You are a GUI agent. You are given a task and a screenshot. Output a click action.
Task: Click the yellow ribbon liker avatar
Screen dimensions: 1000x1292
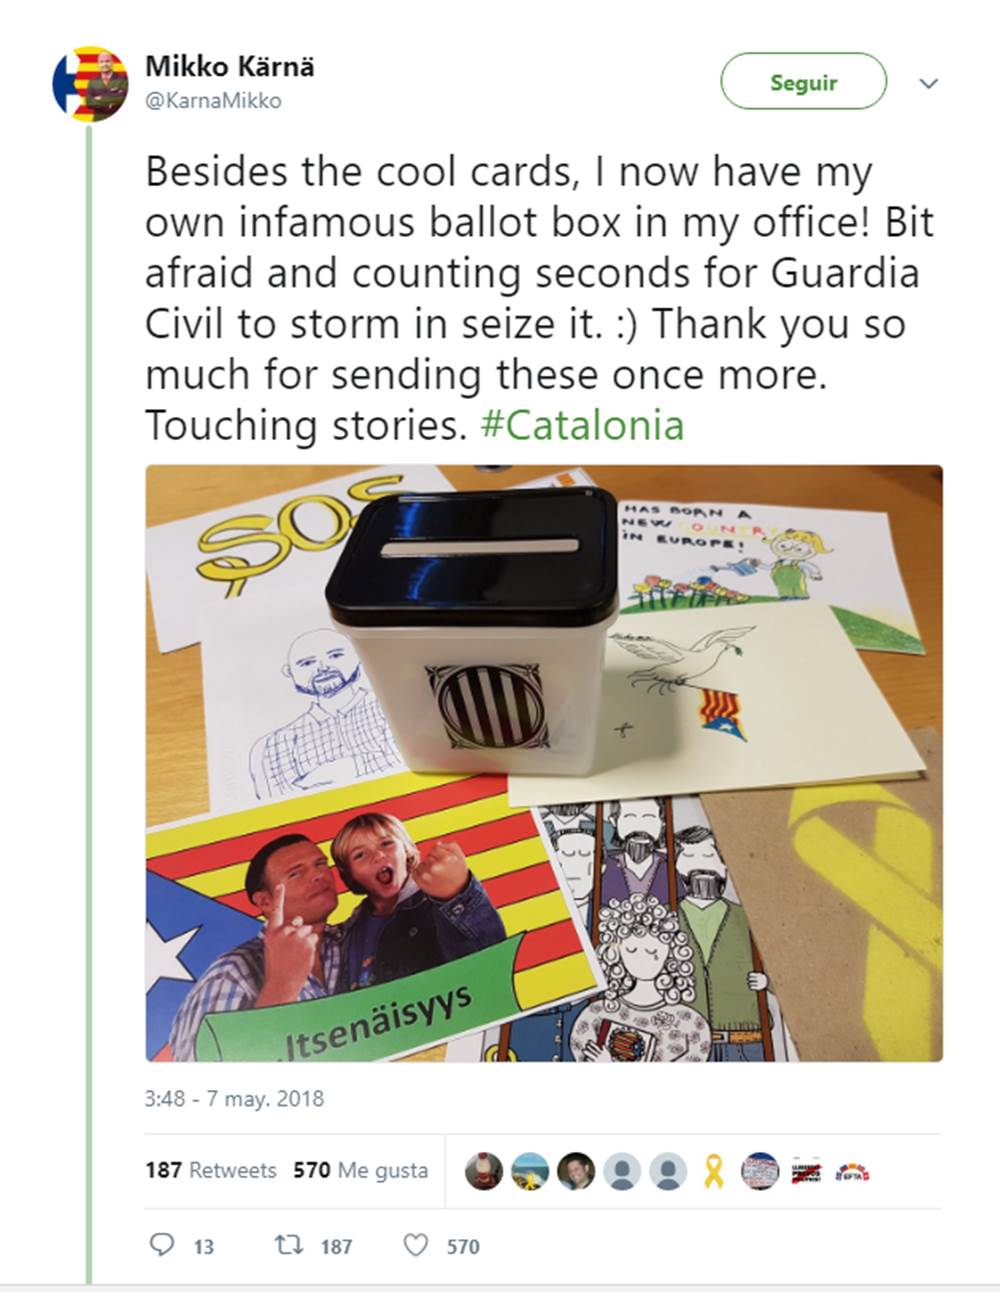pos(714,1171)
